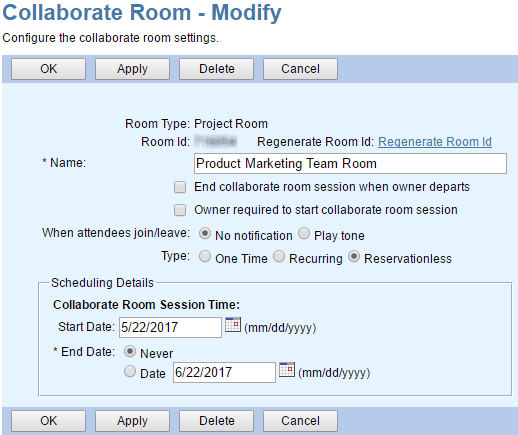Viewport: 518px width, 435px height.
Task: Click the top Delete button
Action: coord(216,69)
